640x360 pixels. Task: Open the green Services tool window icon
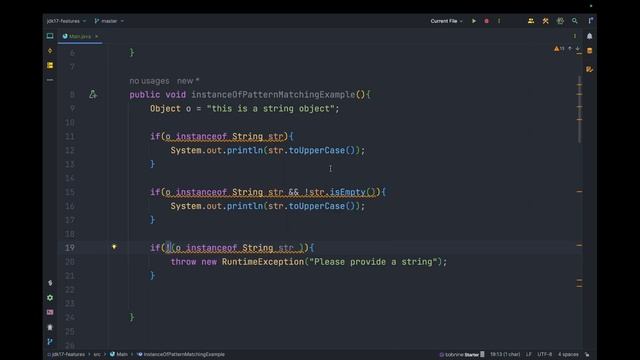click(50, 298)
